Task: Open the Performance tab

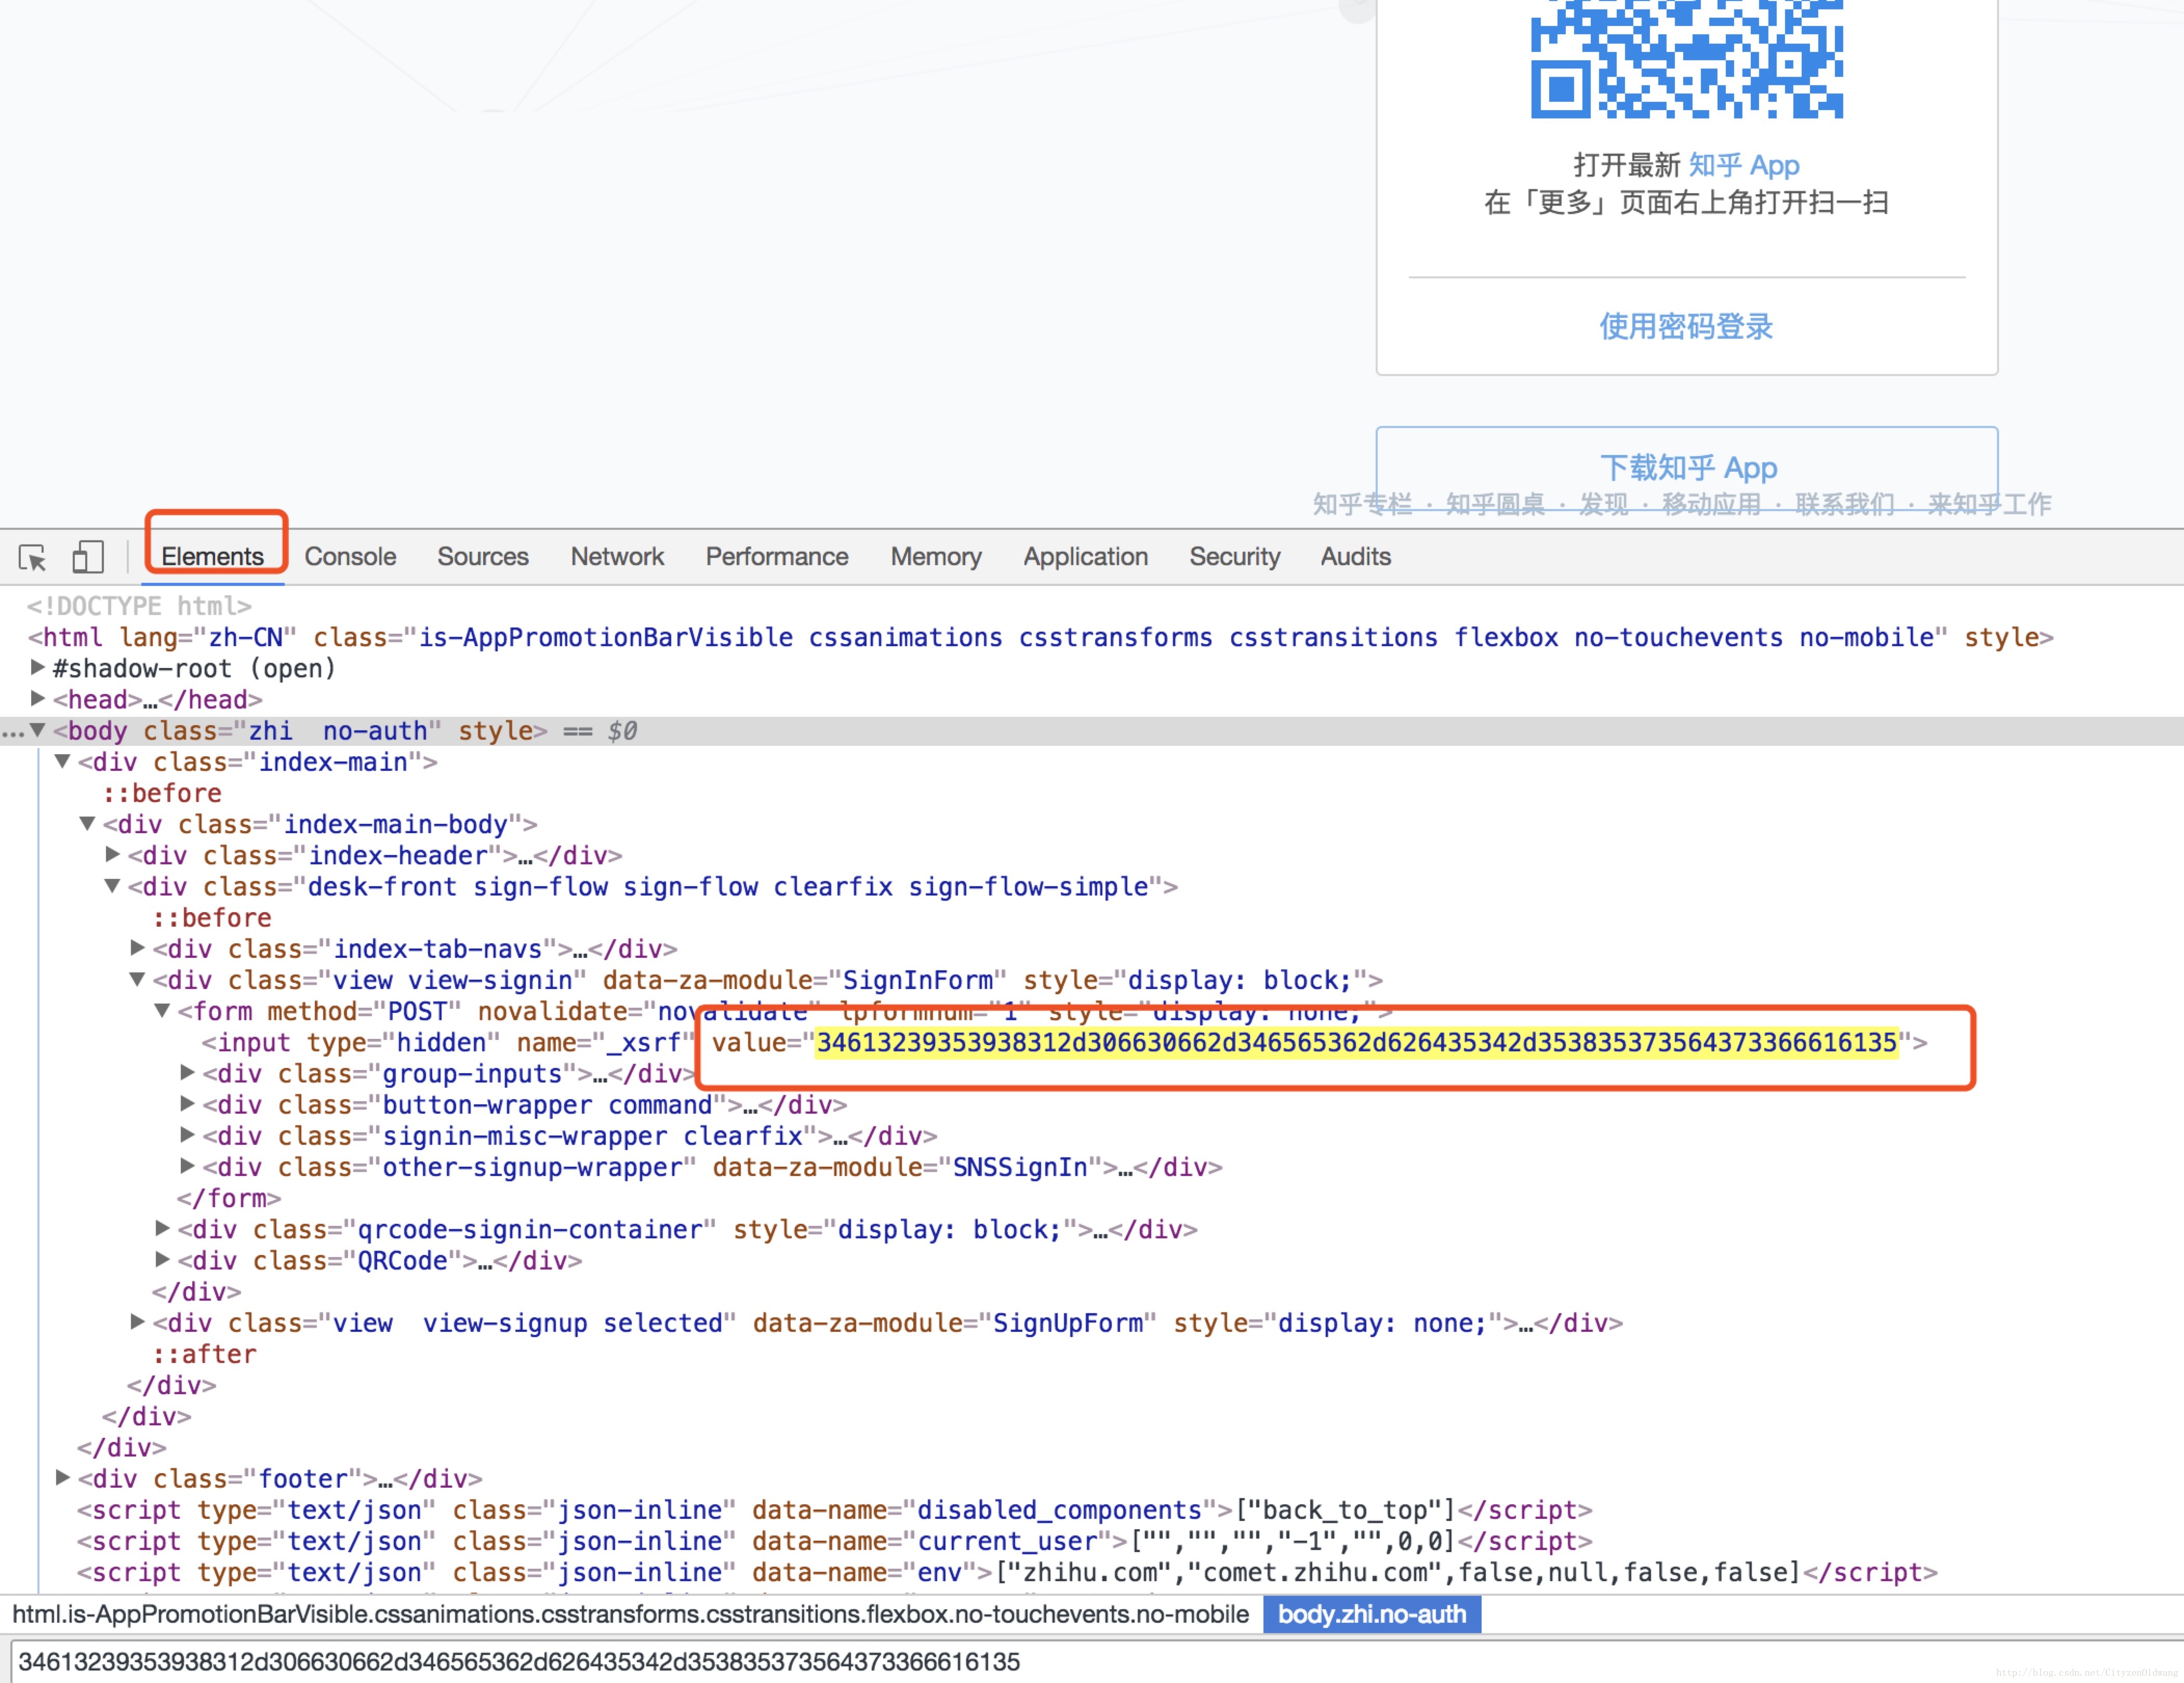Action: (x=777, y=557)
